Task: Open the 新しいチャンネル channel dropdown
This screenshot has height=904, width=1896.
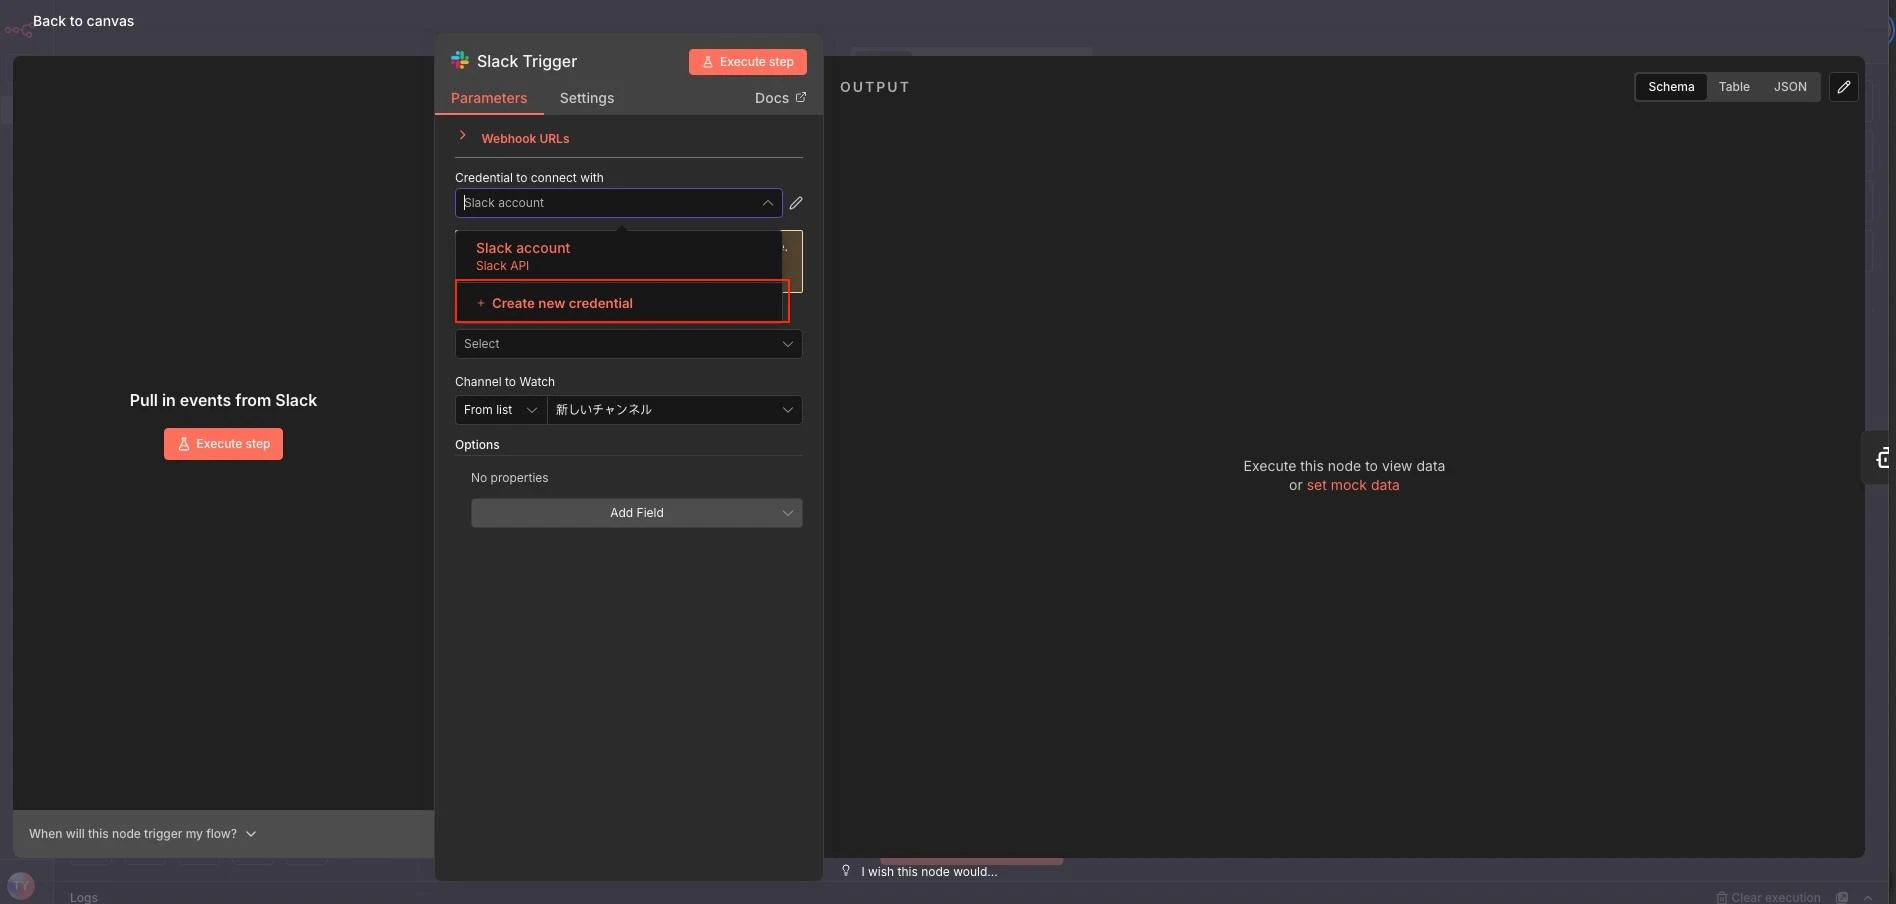Action: tap(675, 410)
